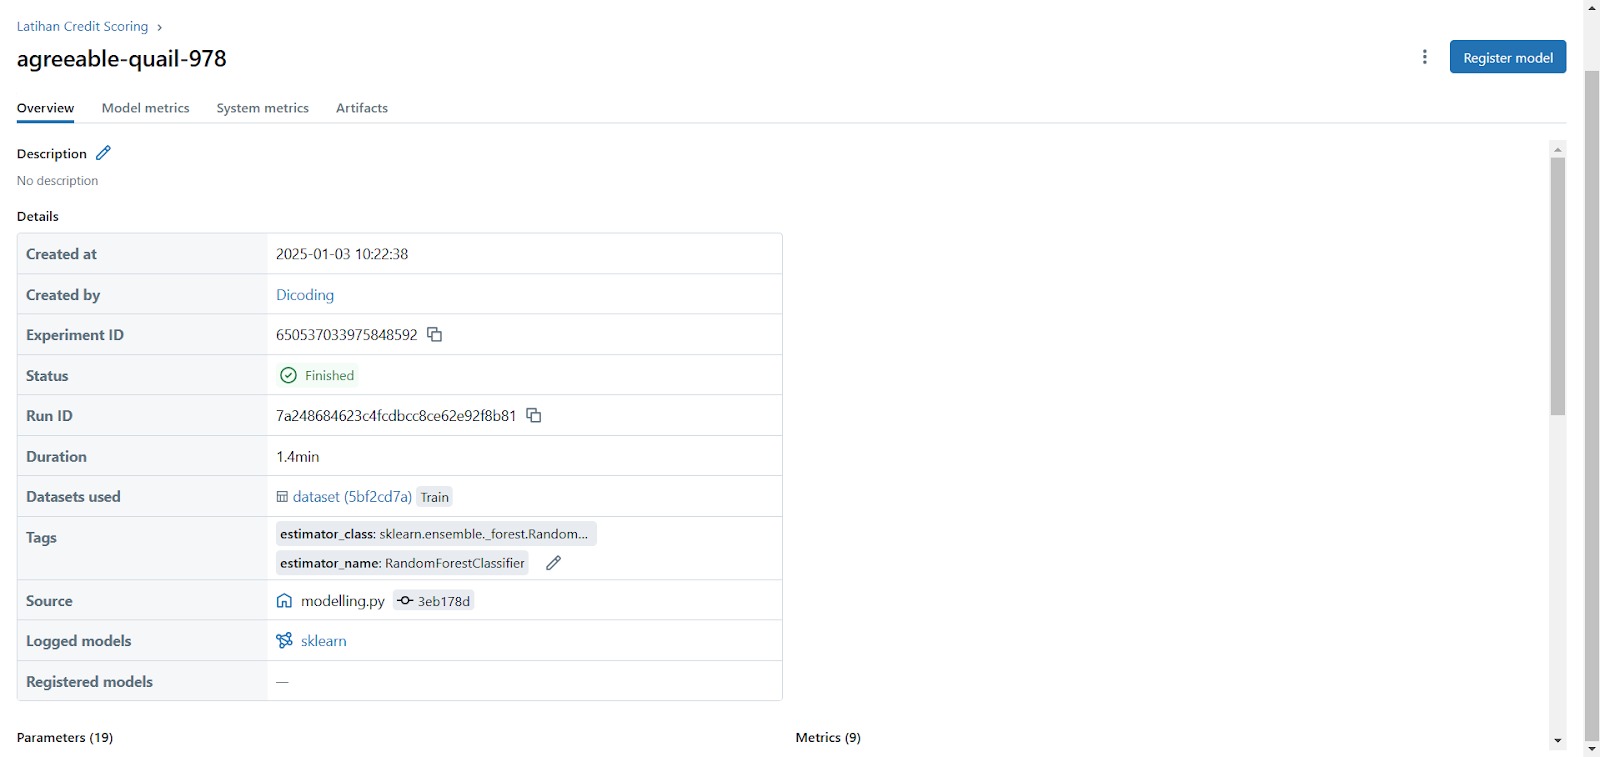Open the dataset (5bf2cd7a) link
The width and height of the screenshot is (1600, 757).
[x=352, y=497]
